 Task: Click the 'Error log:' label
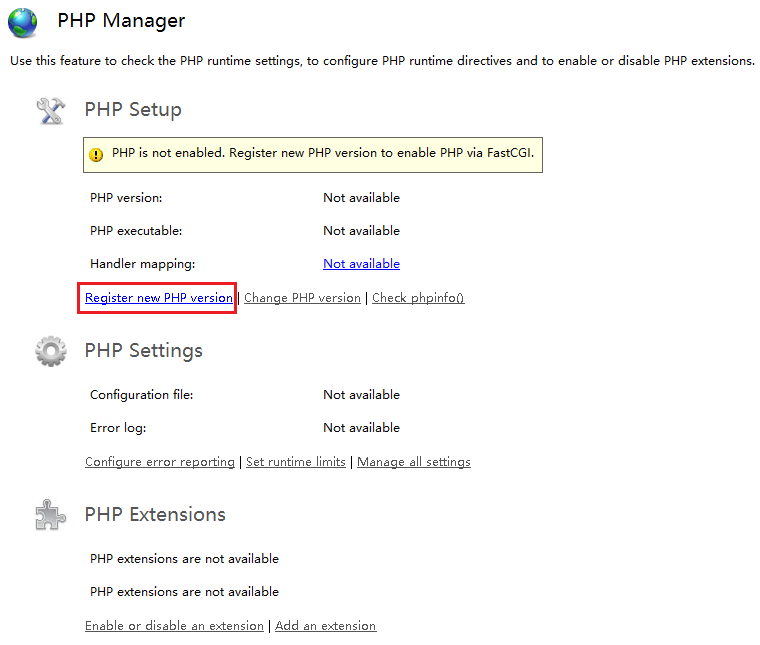(118, 428)
